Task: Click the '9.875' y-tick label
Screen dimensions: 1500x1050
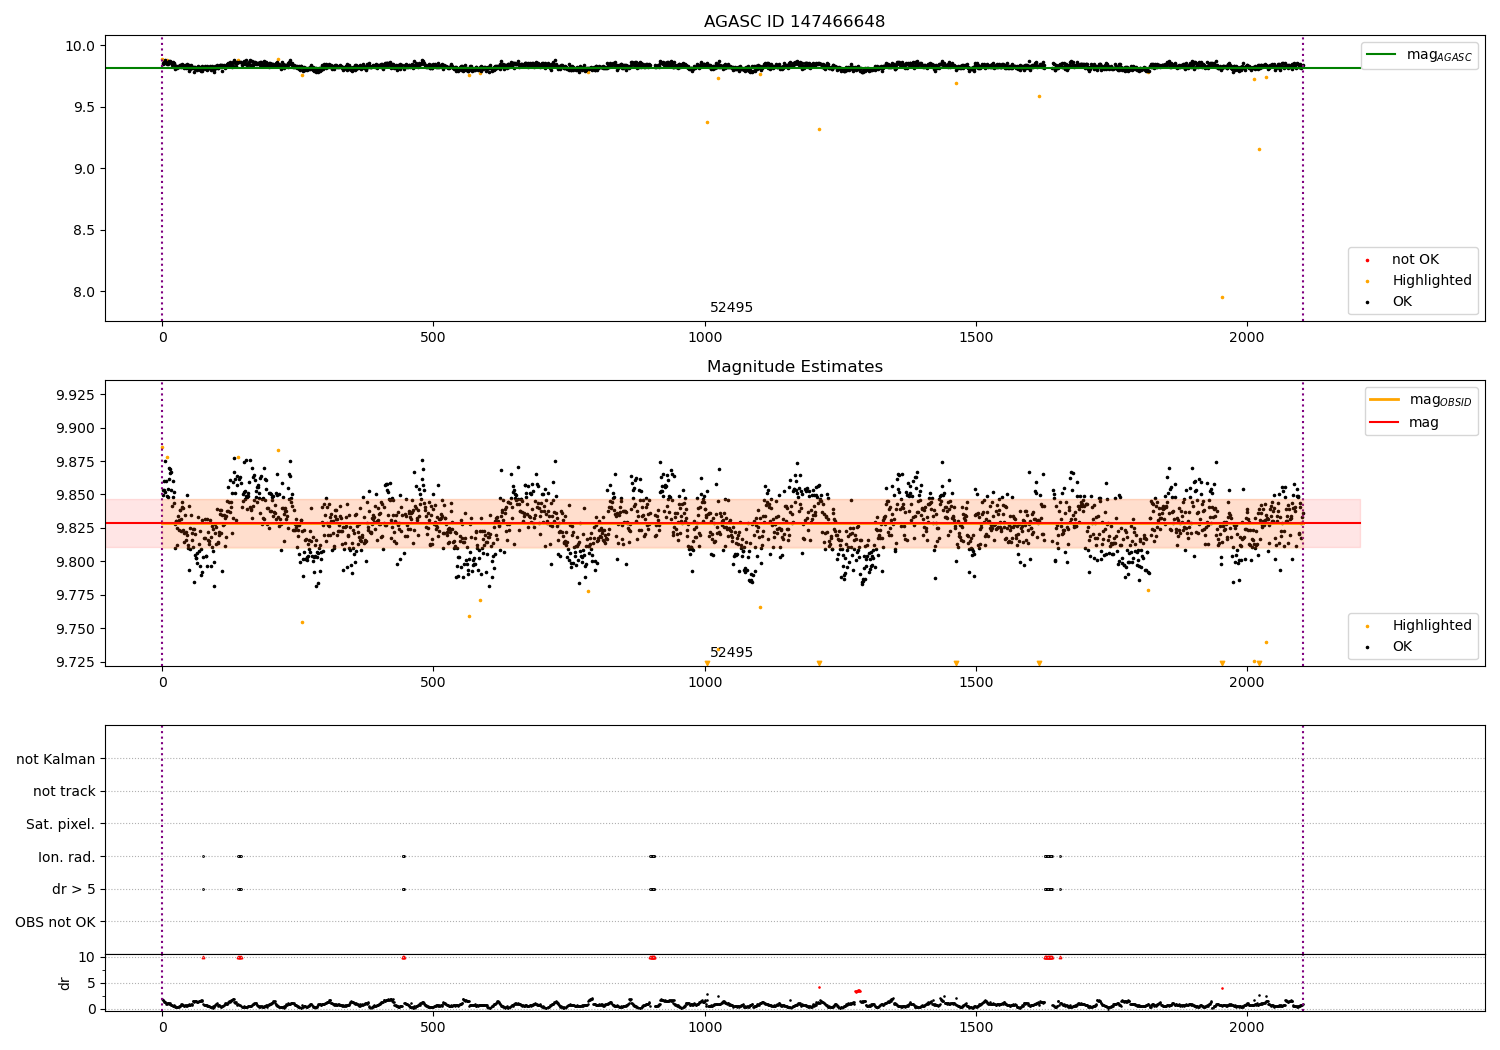Action: (x=75, y=462)
